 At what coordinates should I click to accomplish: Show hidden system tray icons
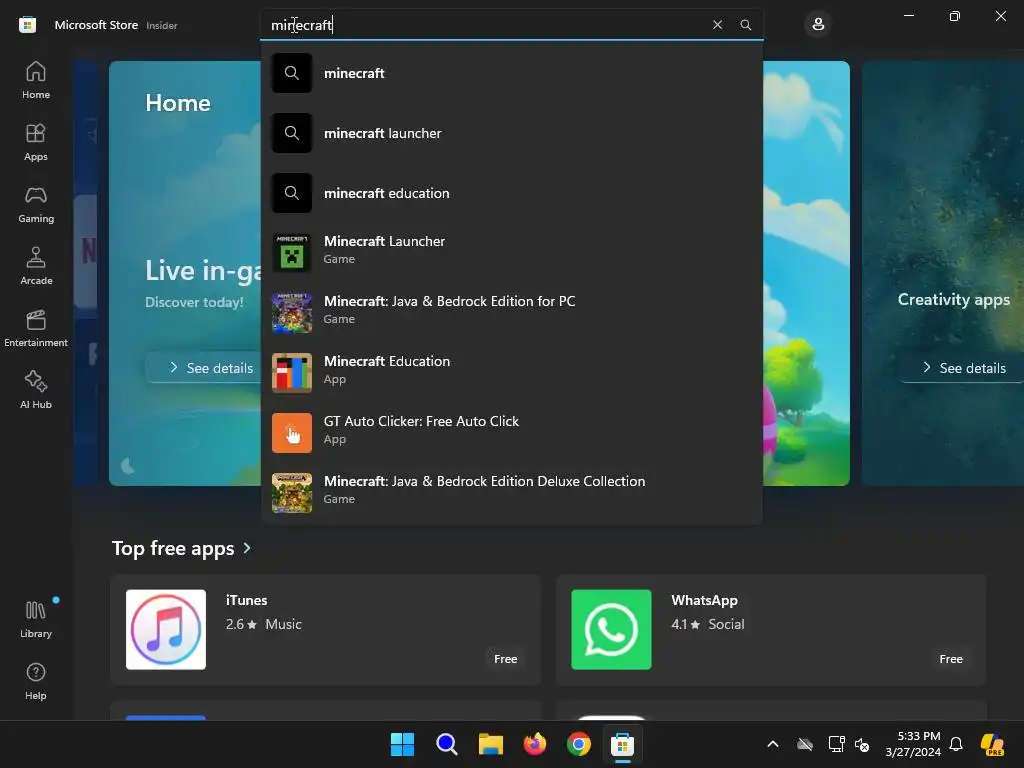click(x=773, y=744)
